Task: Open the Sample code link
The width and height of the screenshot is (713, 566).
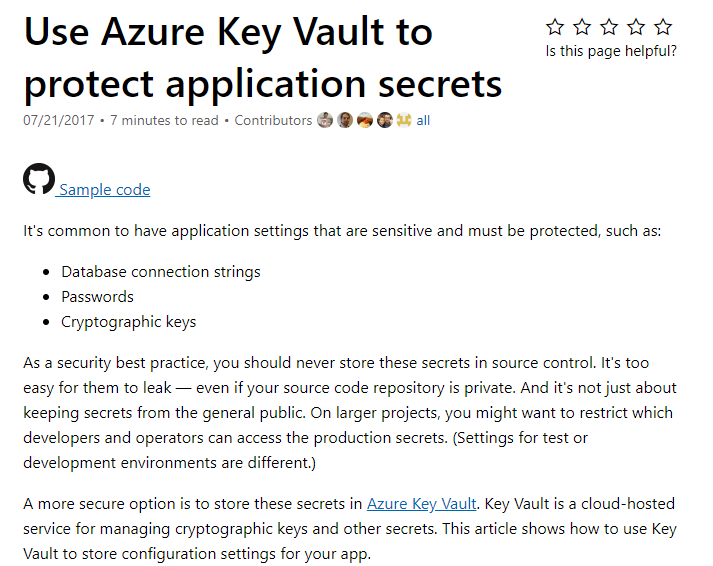Action: [x=104, y=190]
